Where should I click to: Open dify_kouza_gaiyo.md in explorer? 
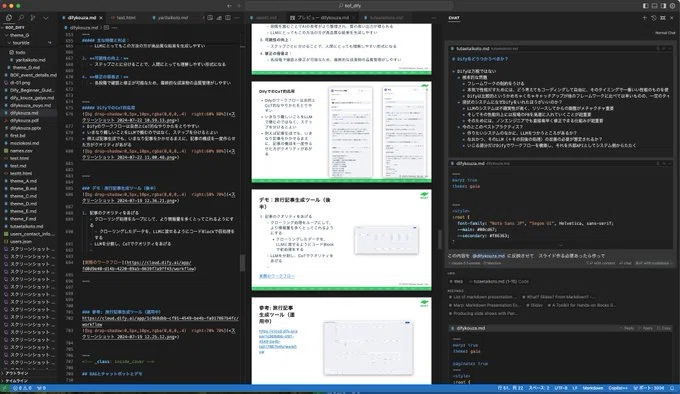tap(32, 98)
